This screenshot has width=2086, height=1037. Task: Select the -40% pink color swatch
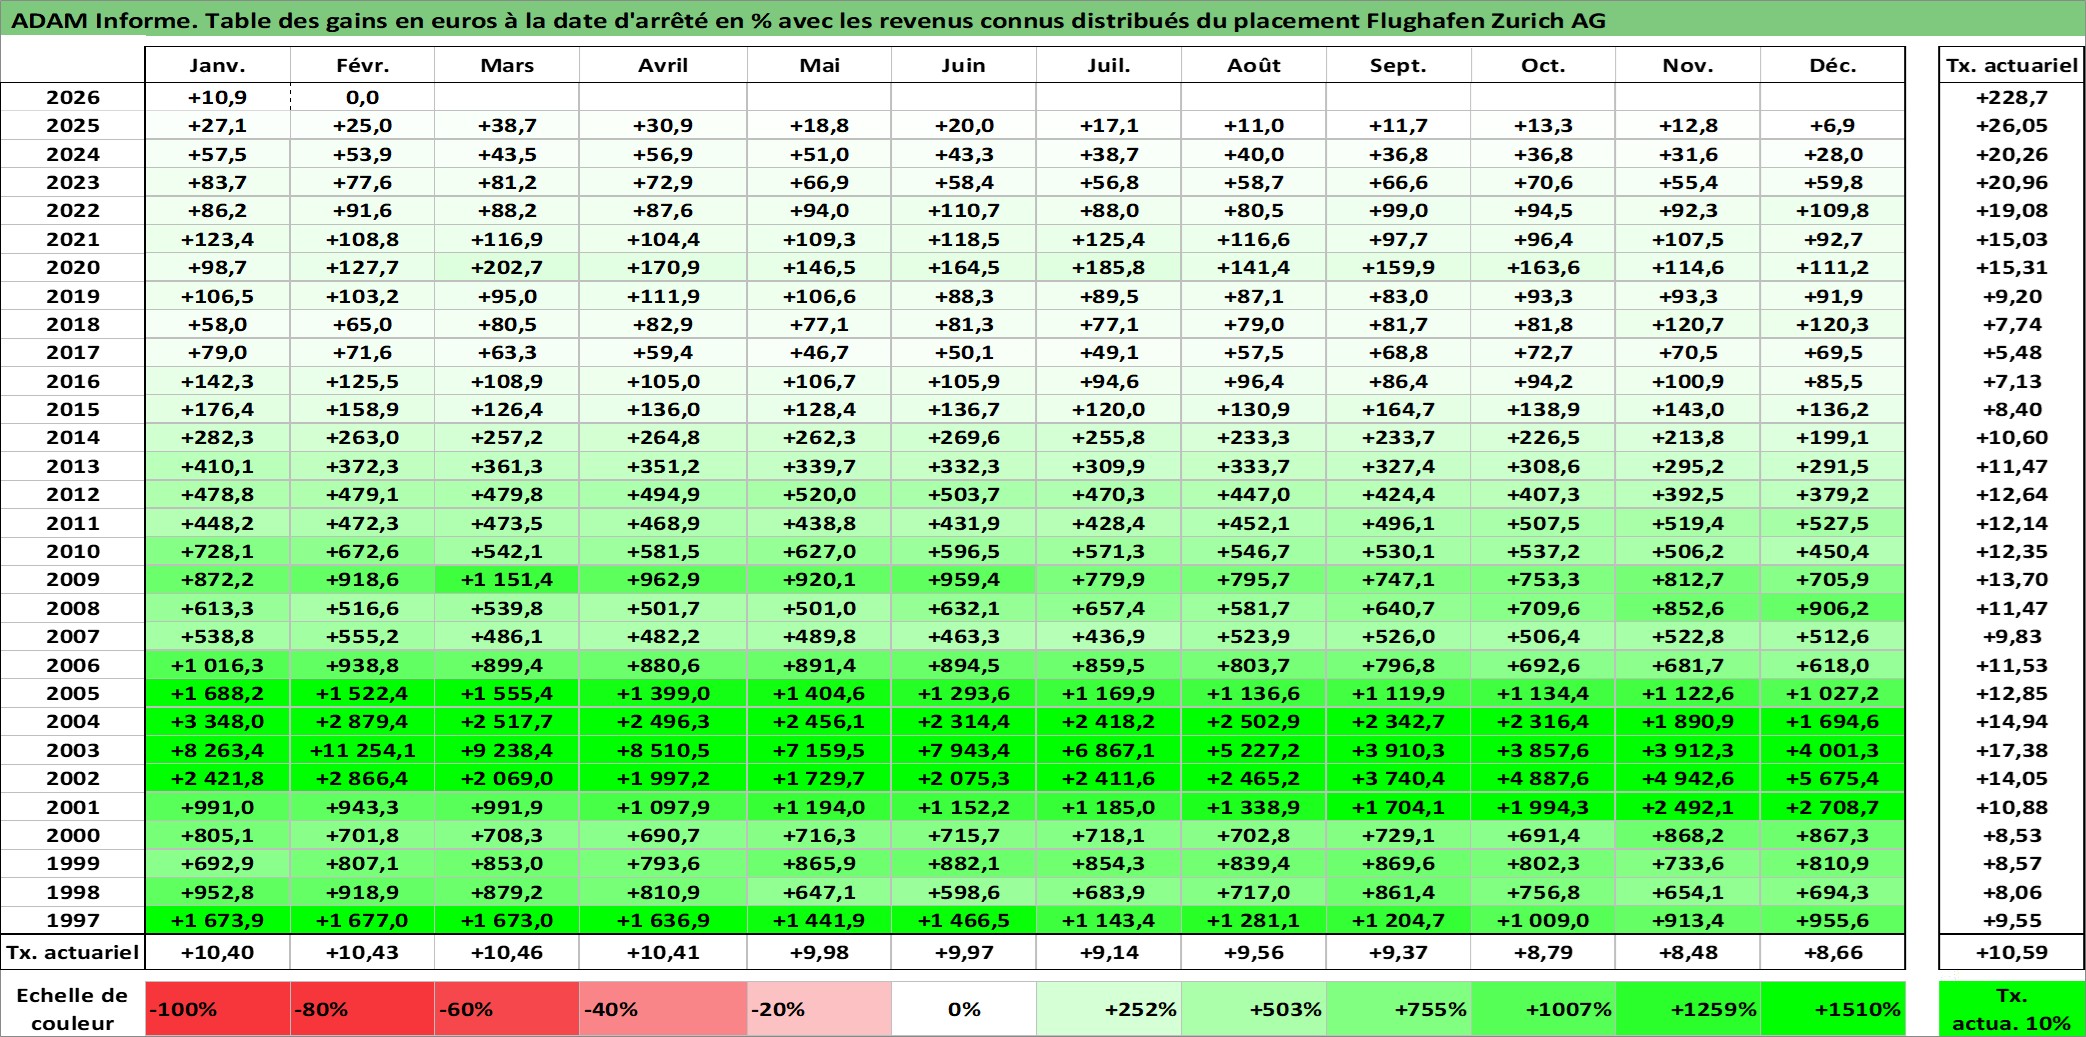coord(663,1009)
